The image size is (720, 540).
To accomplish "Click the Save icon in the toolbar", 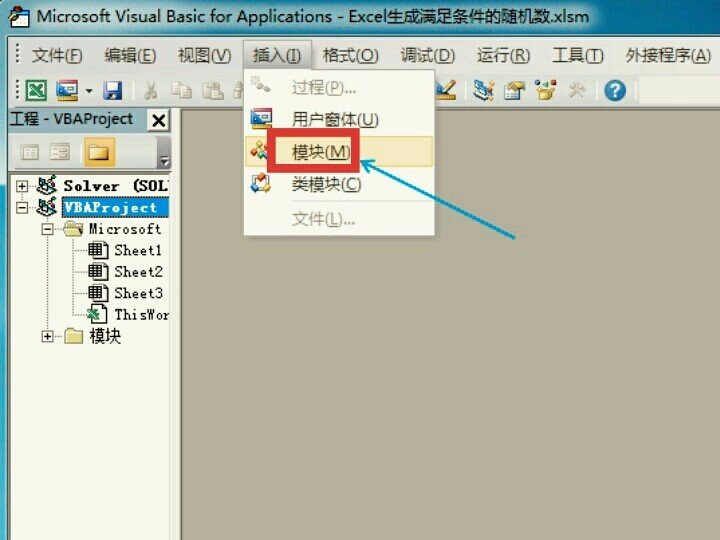I will (113, 91).
